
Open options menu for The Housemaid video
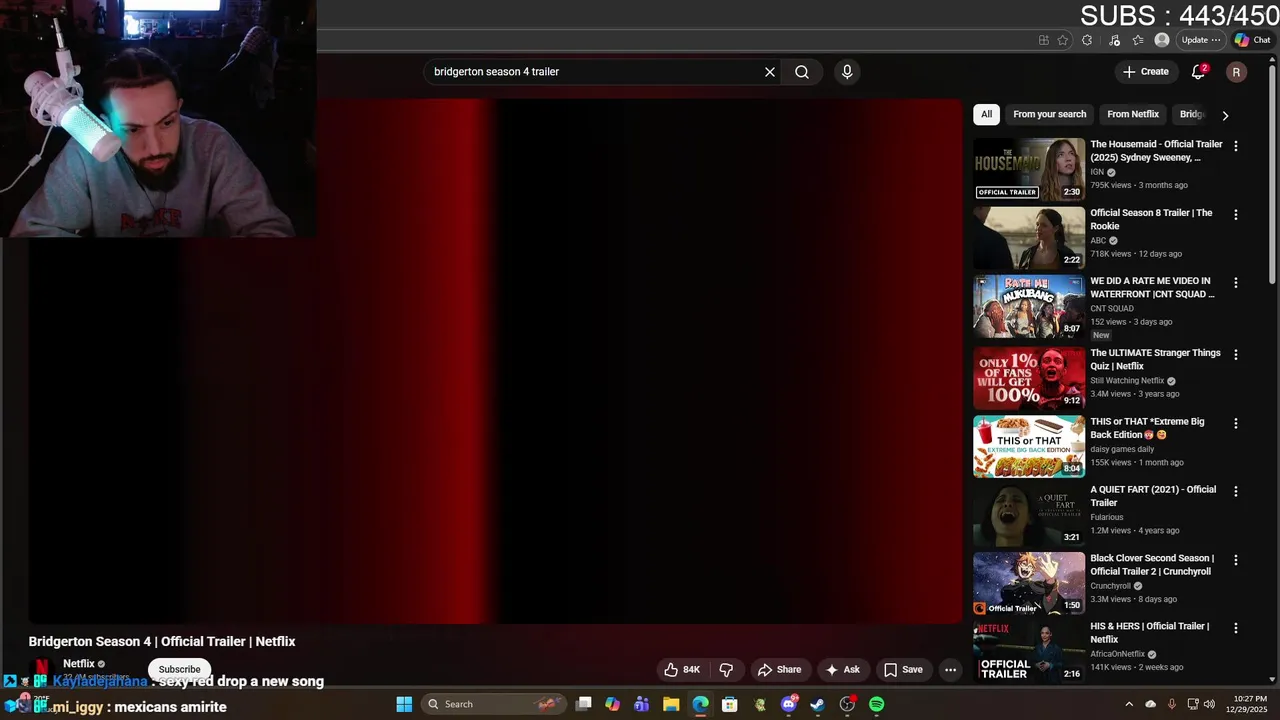pyautogui.click(x=1236, y=146)
